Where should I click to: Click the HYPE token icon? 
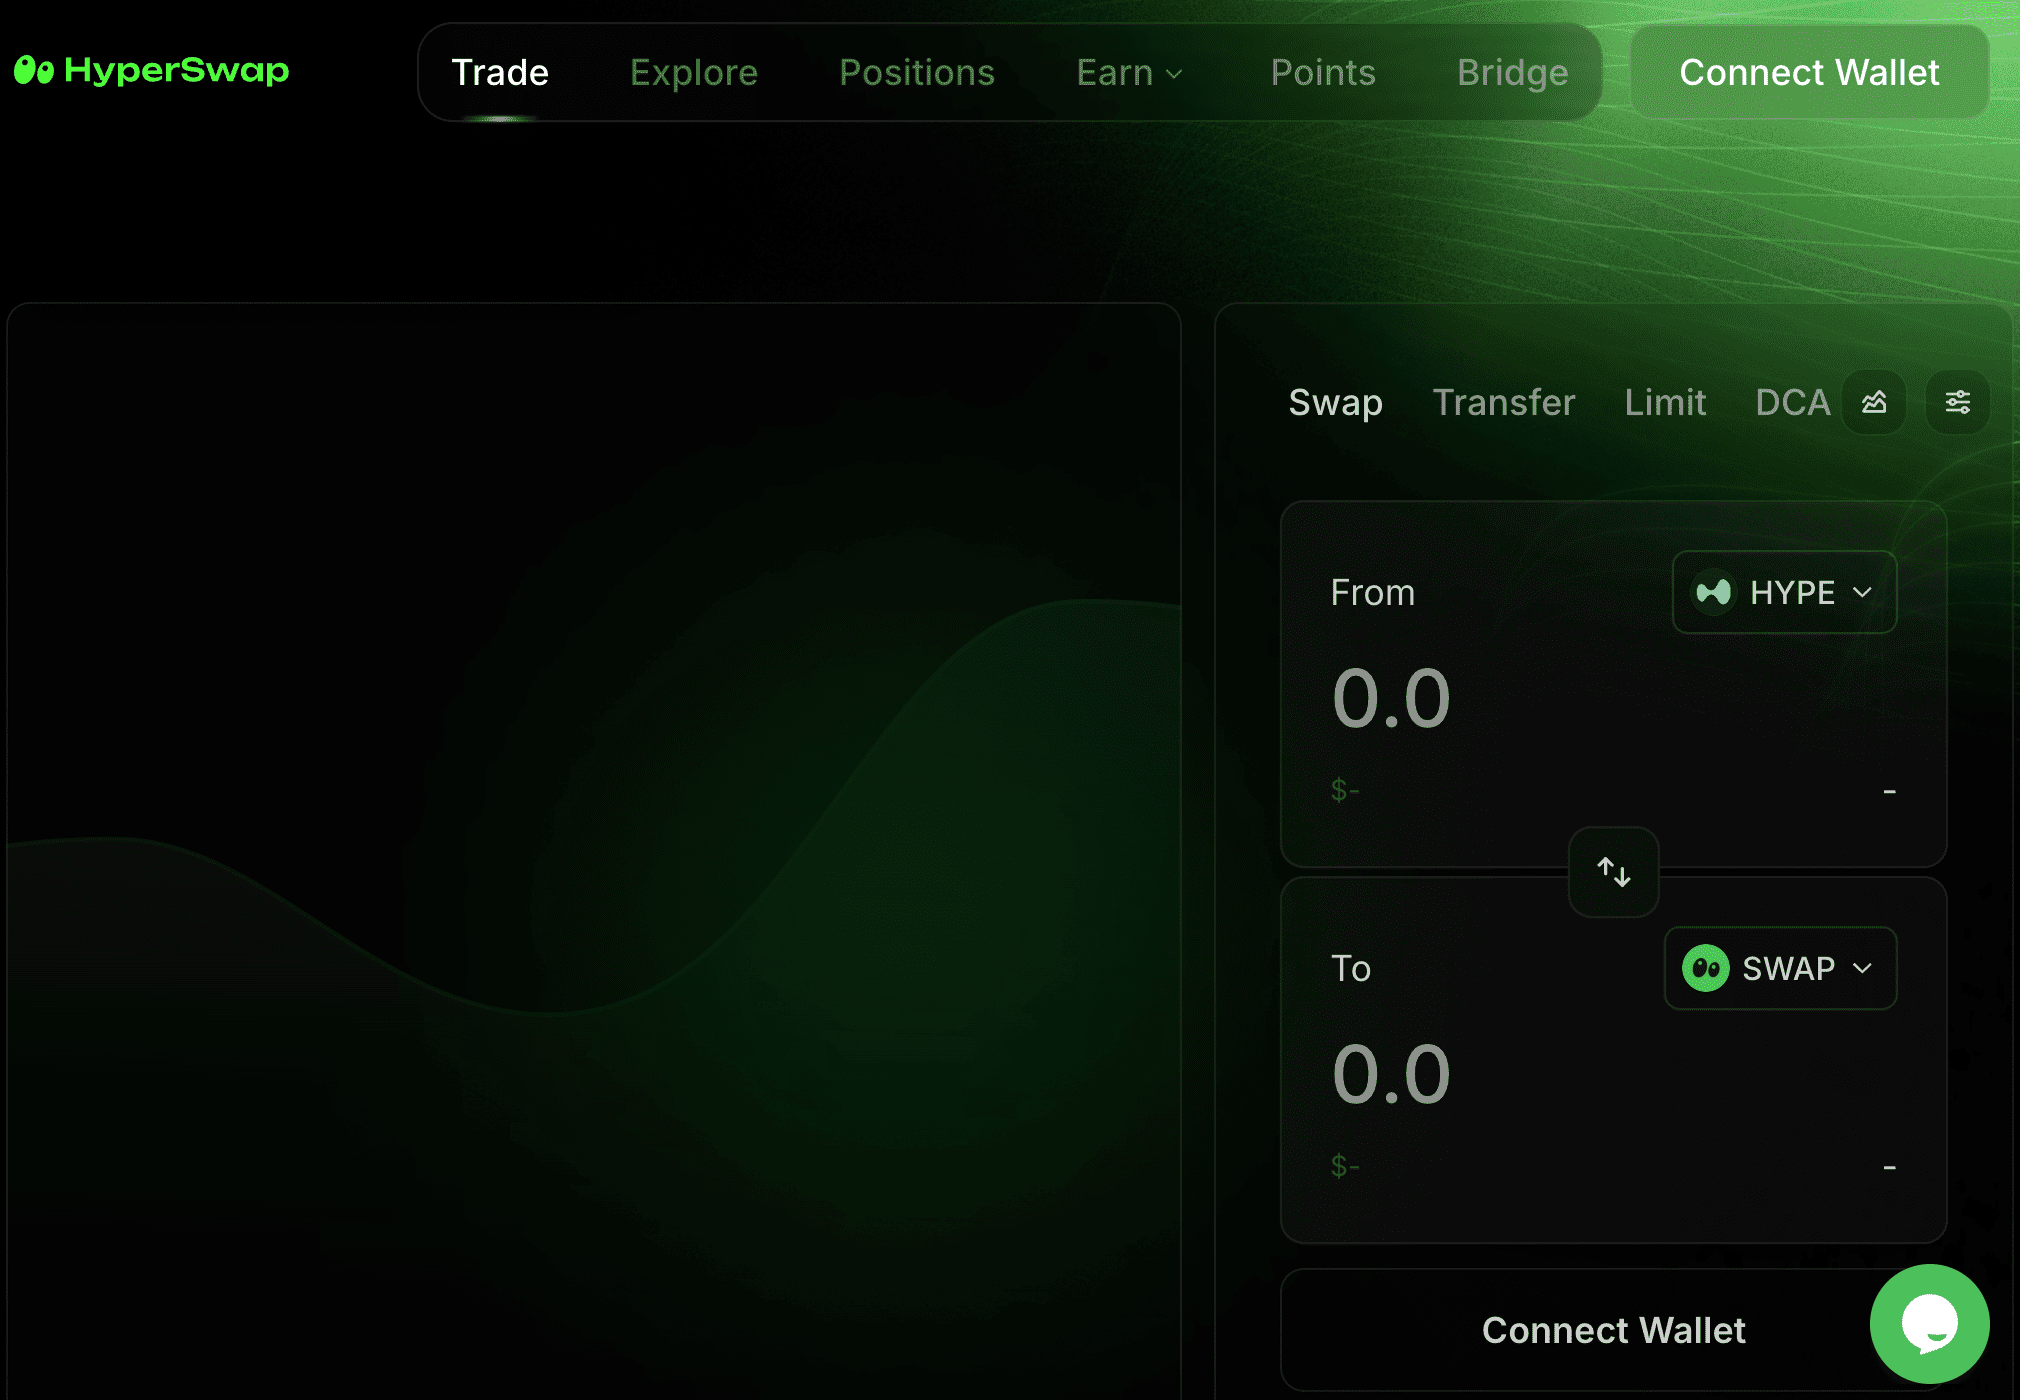tap(1714, 592)
